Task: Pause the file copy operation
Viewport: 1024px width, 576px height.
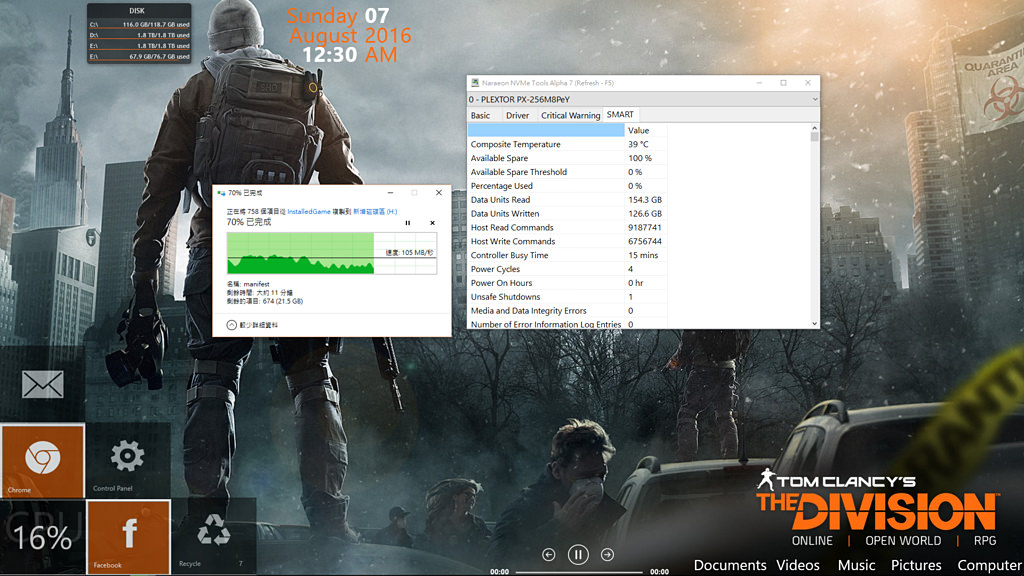Action: click(x=408, y=223)
